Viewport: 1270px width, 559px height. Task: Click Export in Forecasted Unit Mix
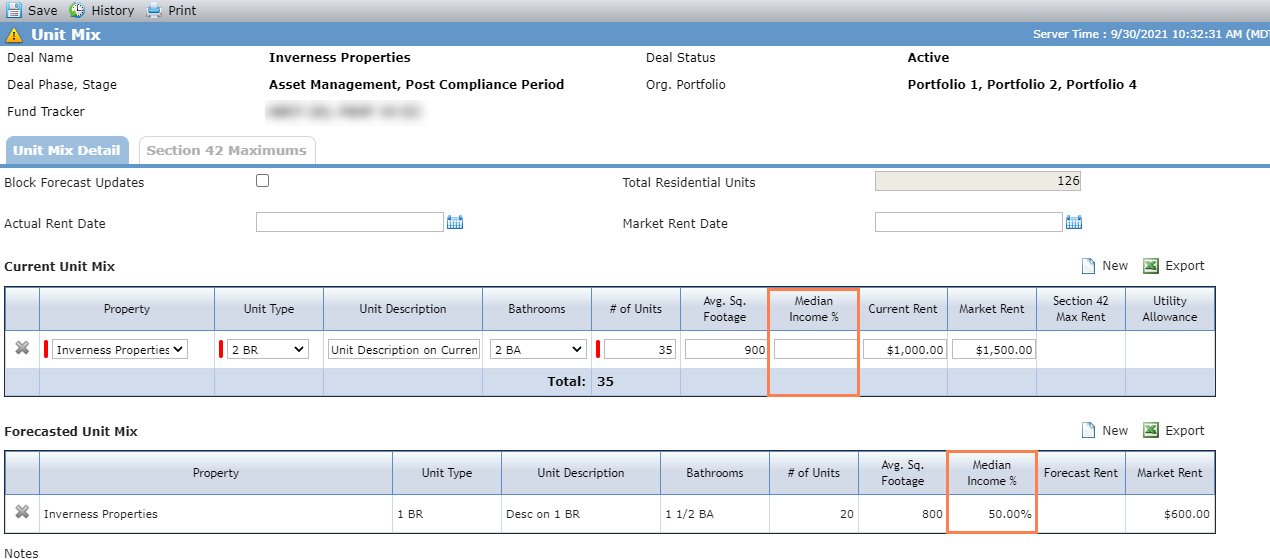point(1173,431)
